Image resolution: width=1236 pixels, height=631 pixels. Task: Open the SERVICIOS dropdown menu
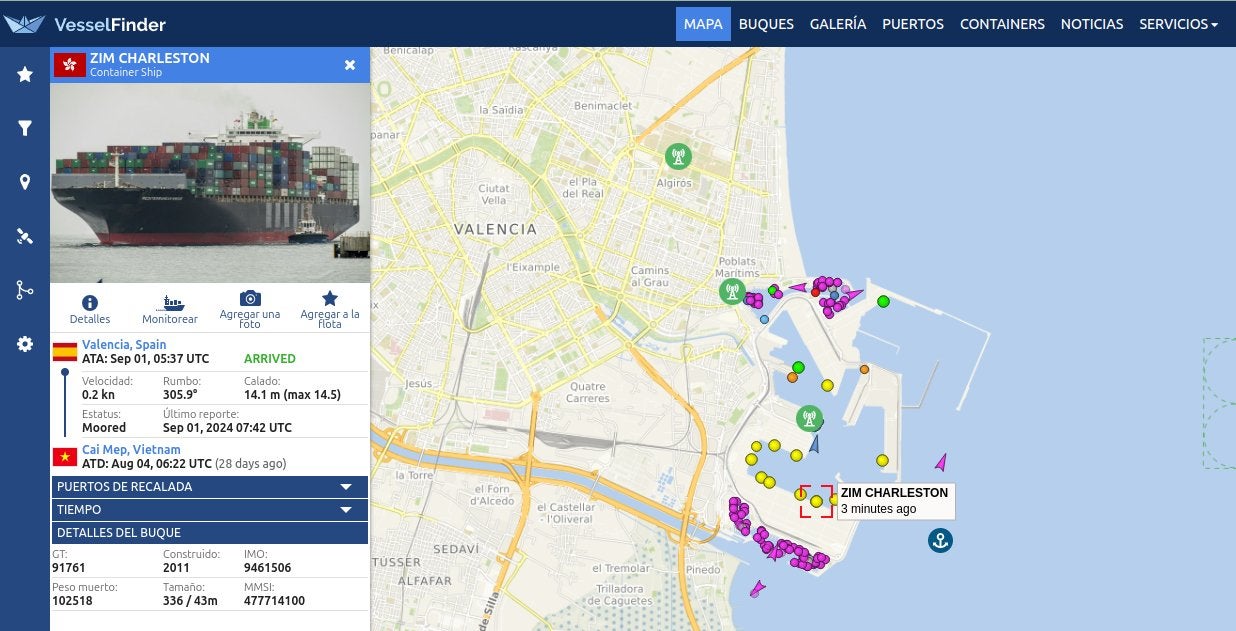click(x=1178, y=24)
